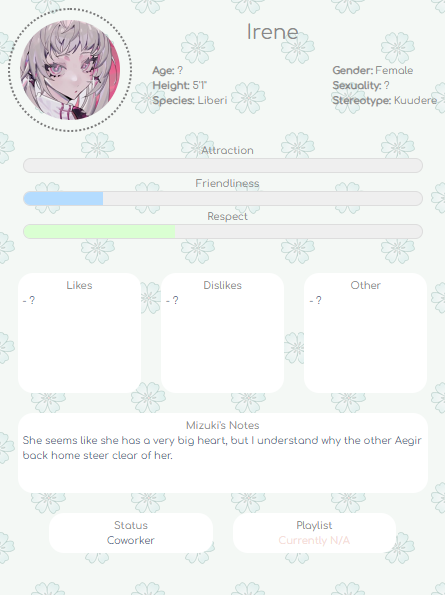Click the Species Liberi entry
Viewport: 445px width, 595px height.
coord(190,101)
